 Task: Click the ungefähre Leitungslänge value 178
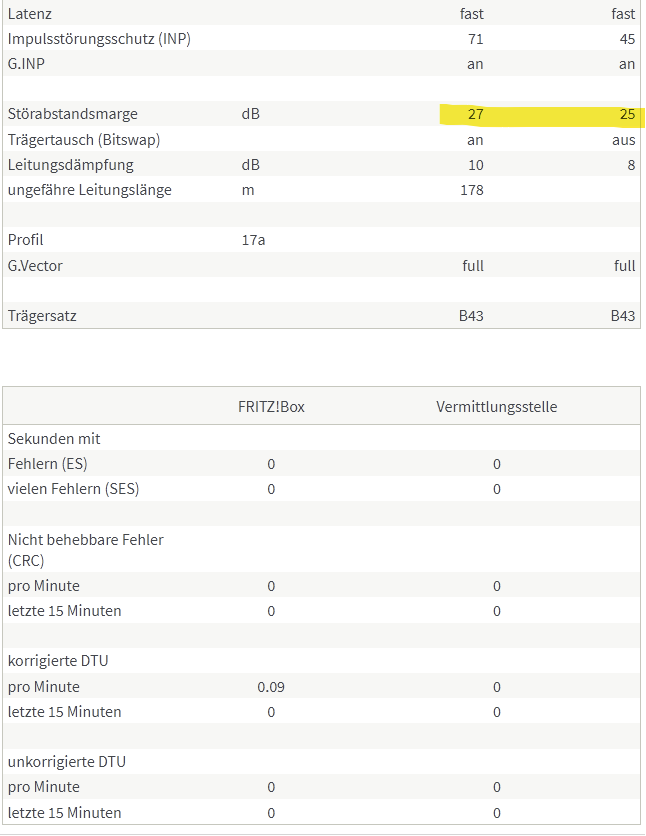point(472,190)
